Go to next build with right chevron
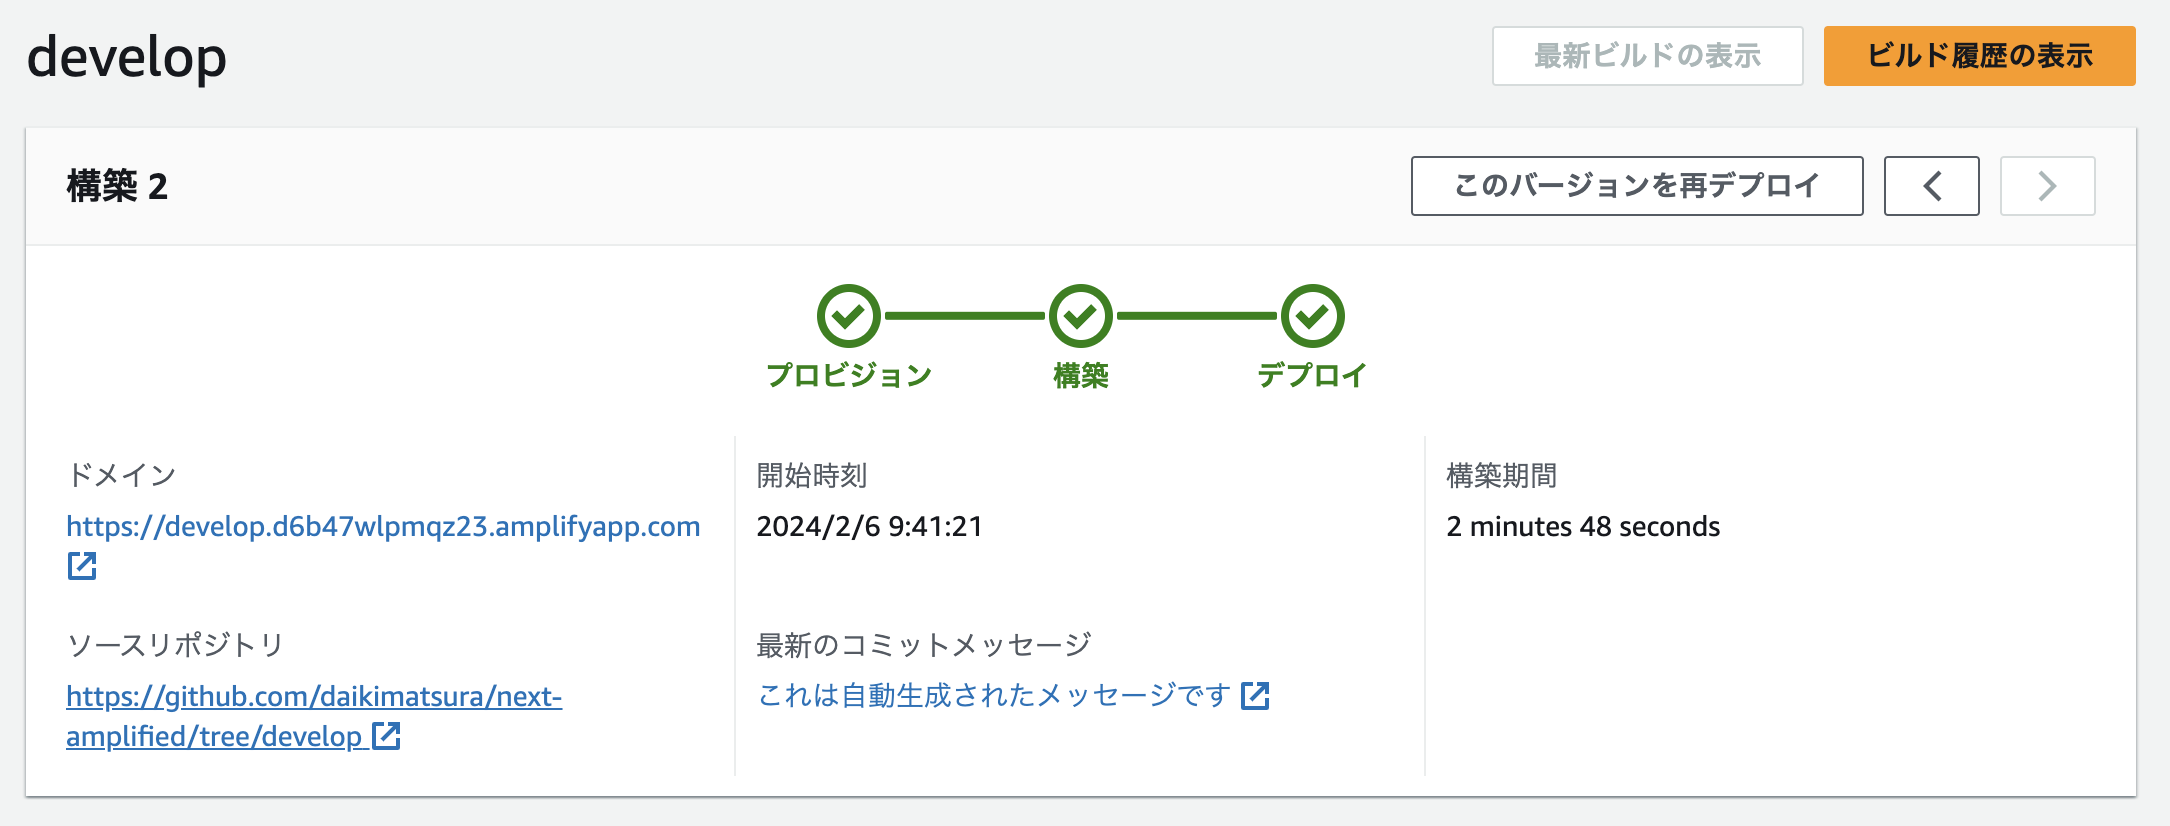Screen dimensions: 2170x826 coord(2047,186)
